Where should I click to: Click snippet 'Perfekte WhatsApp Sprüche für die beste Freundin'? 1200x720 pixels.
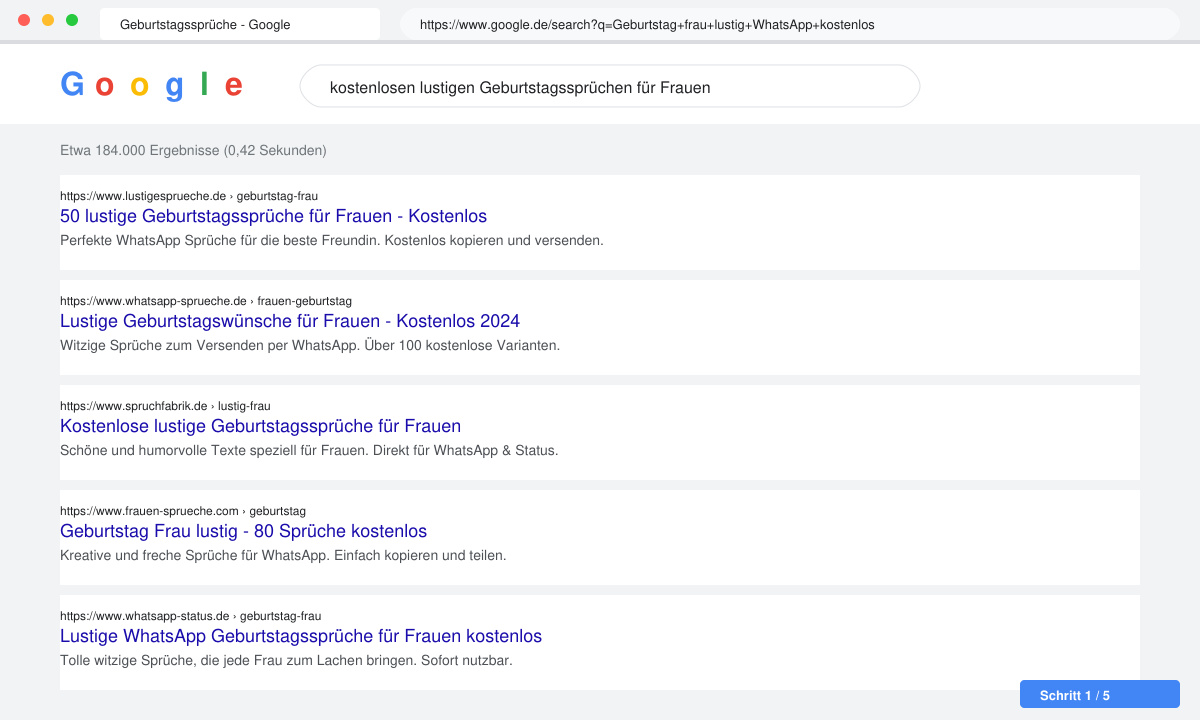pos(220,241)
